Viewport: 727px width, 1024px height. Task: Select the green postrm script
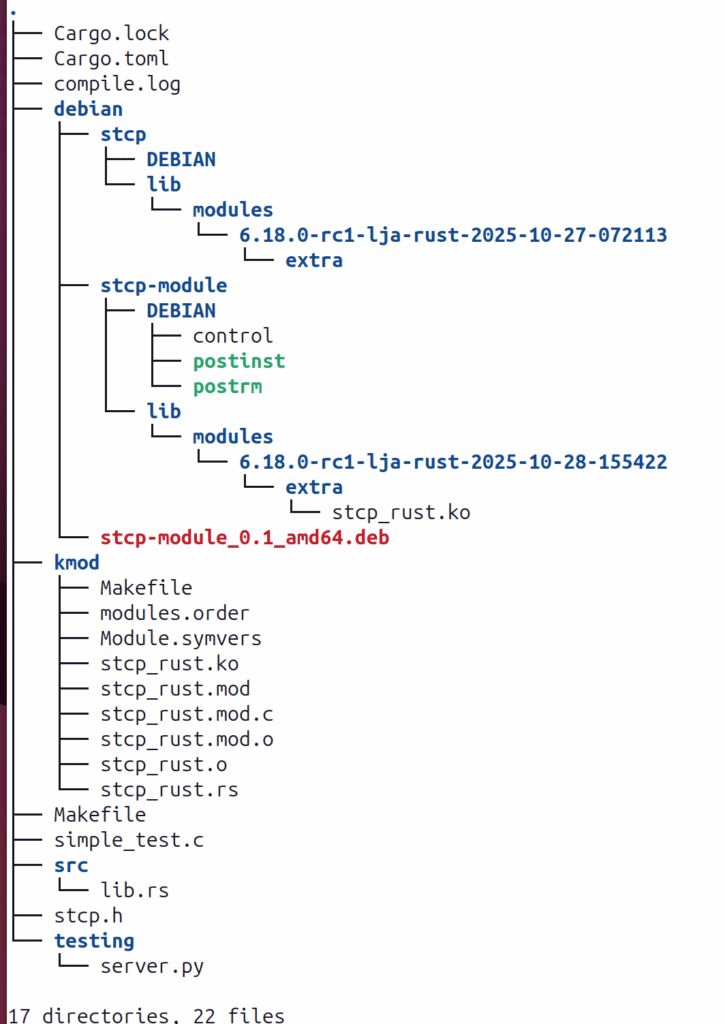pos(227,386)
